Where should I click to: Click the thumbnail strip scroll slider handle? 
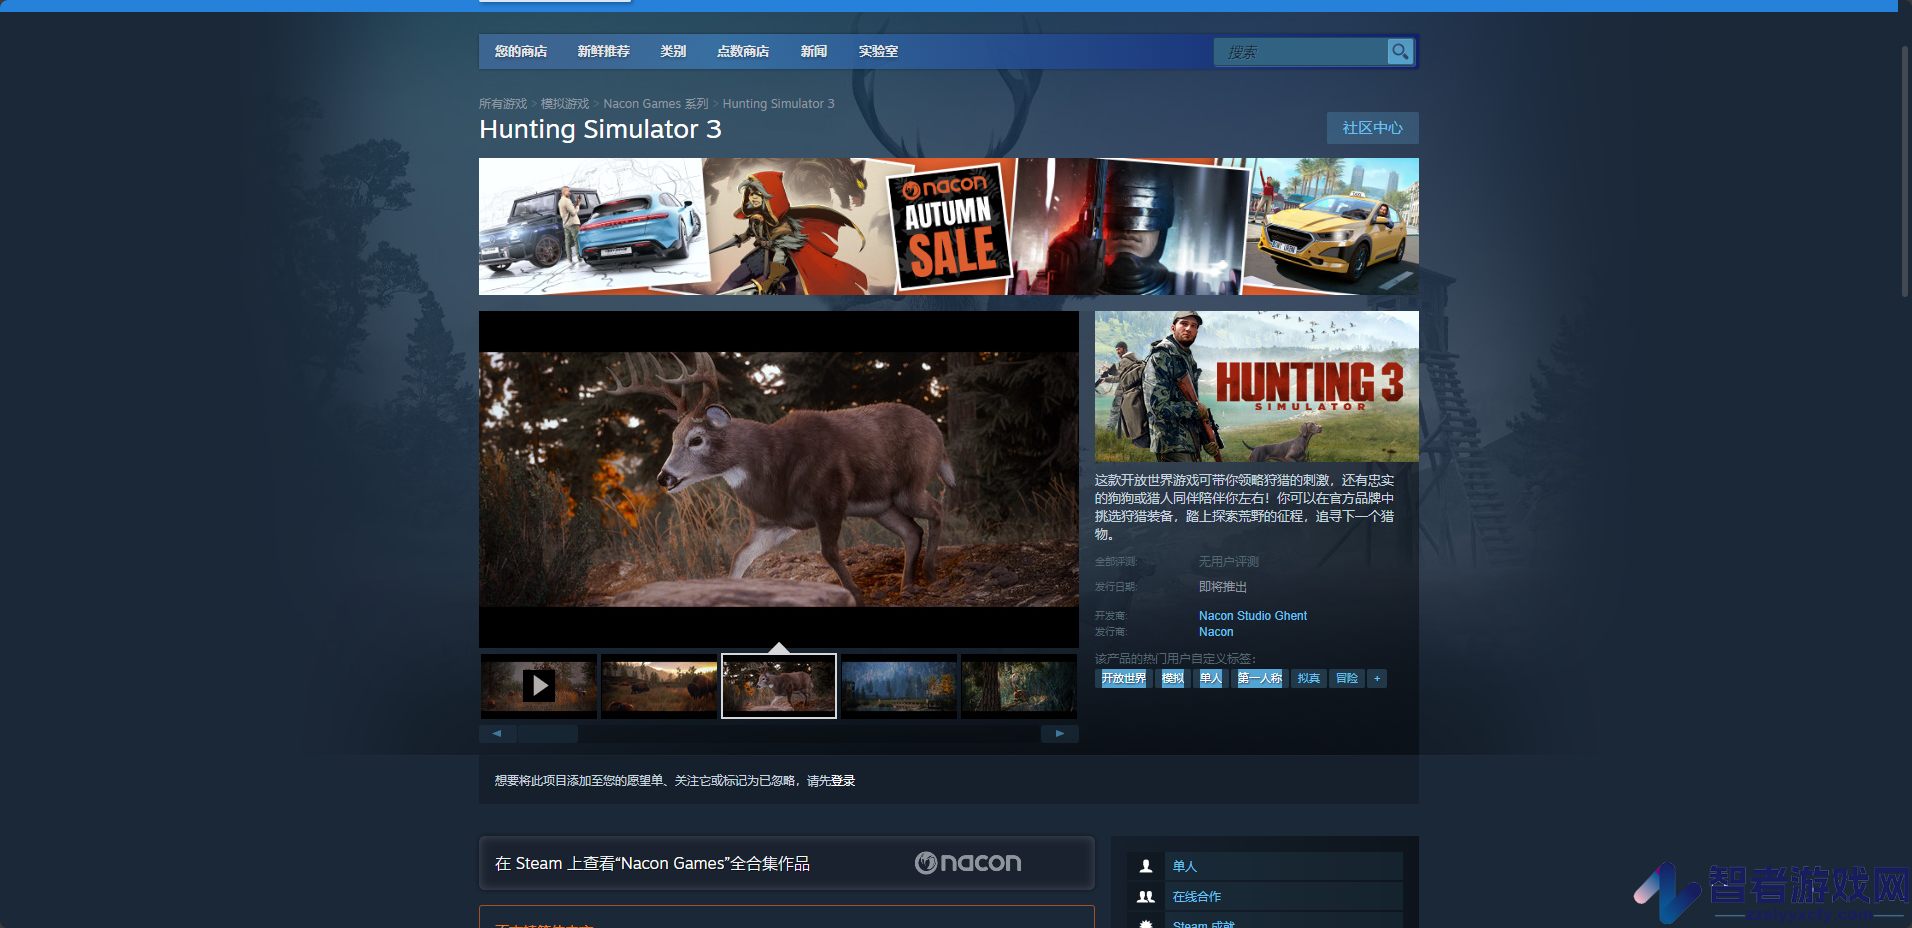tap(548, 734)
